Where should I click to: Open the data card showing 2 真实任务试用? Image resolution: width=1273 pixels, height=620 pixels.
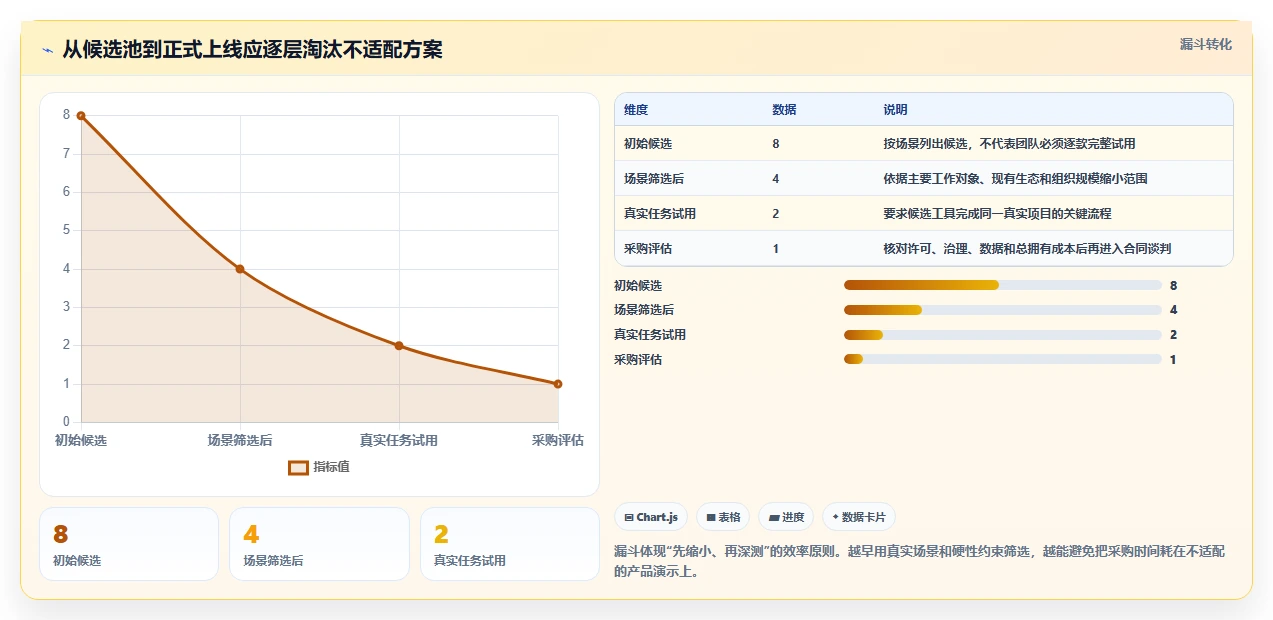click(510, 544)
